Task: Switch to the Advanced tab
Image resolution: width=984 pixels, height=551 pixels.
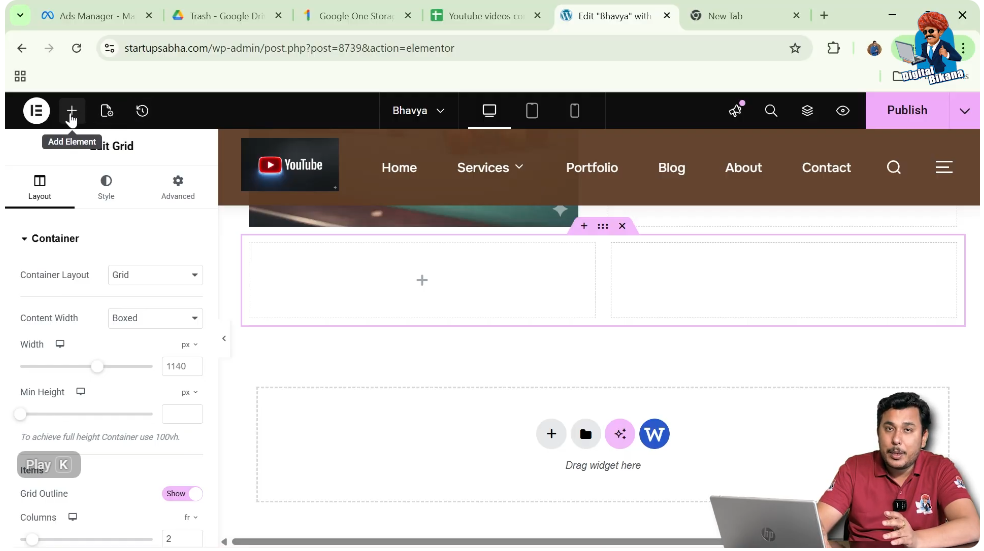Action: 178,187
